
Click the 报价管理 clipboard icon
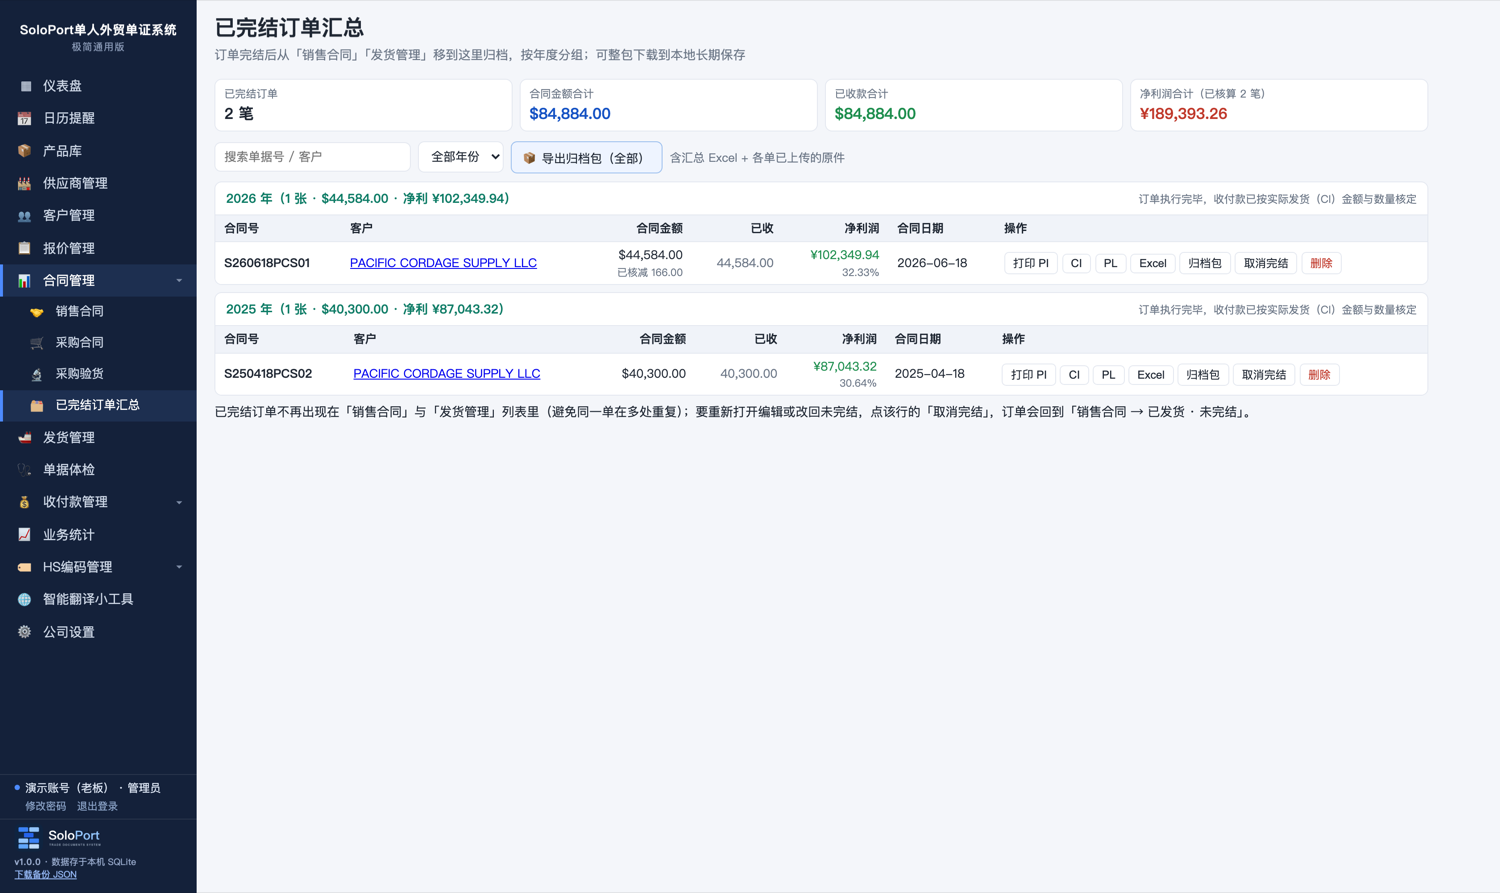point(25,248)
